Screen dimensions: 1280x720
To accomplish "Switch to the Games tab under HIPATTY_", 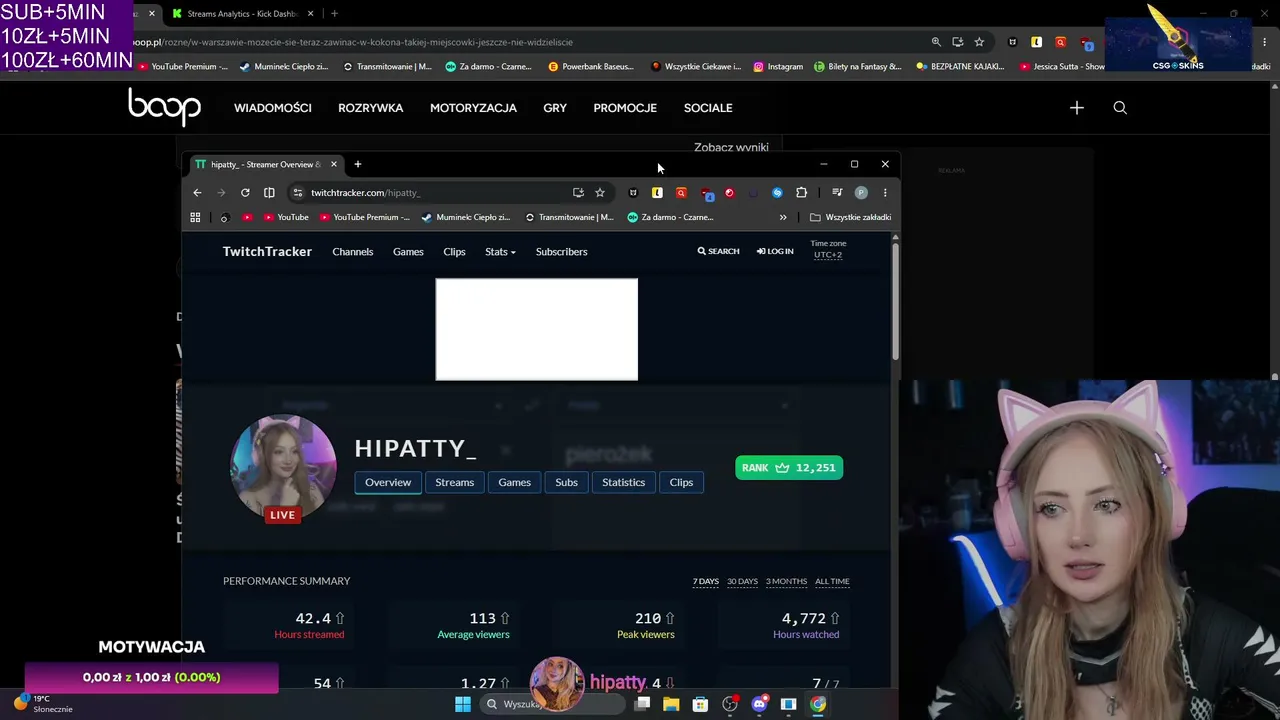I will pyautogui.click(x=514, y=482).
